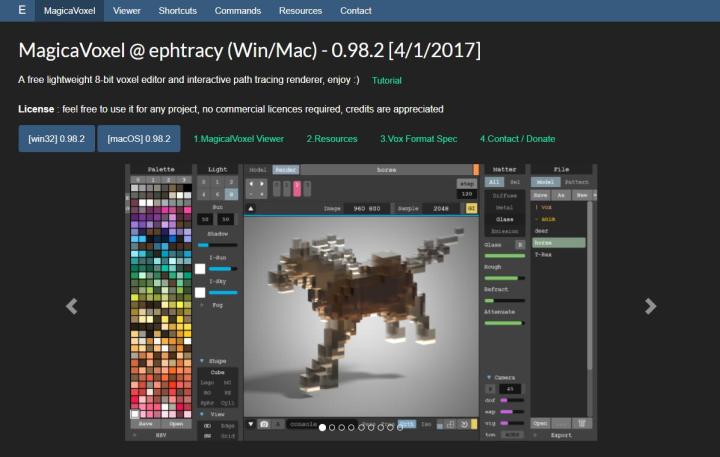Viewport: 720px width, 457px height.
Task: Click the orange marker beside the horse title
Action: point(476,169)
